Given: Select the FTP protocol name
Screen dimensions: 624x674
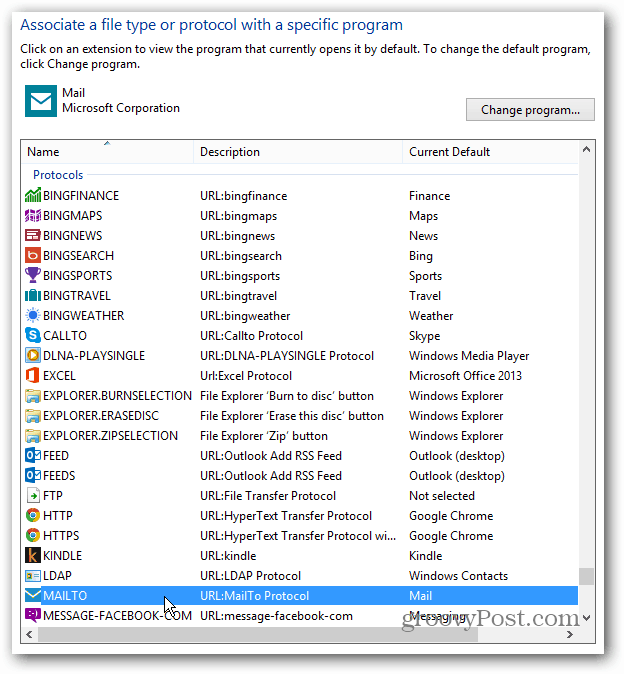Looking at the screenshot, I should pos(53,495).
